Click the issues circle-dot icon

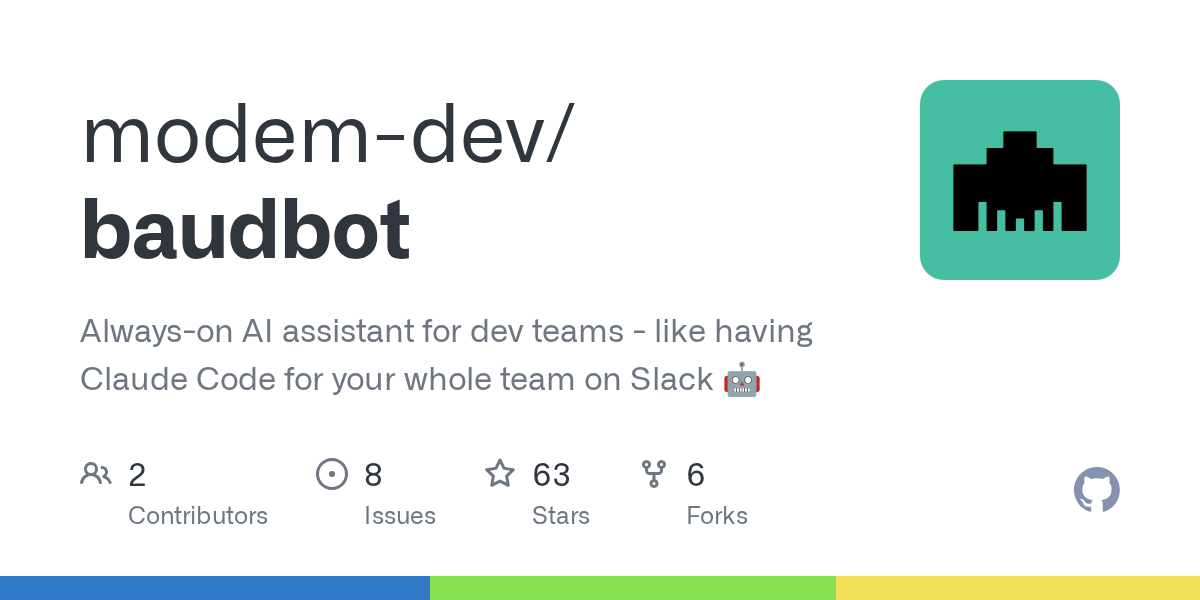pos(331,474)
